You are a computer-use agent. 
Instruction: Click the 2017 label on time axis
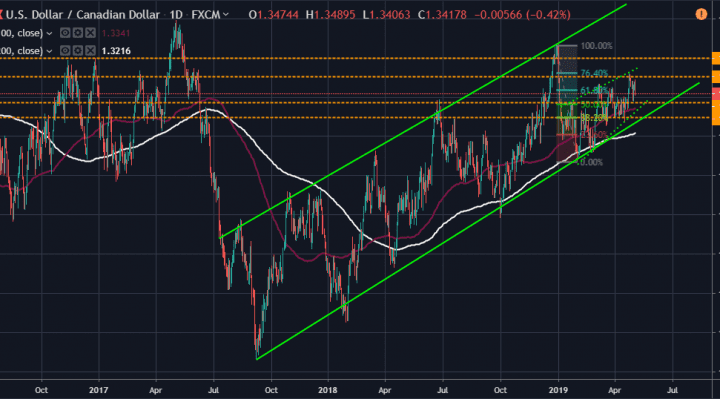99,390
